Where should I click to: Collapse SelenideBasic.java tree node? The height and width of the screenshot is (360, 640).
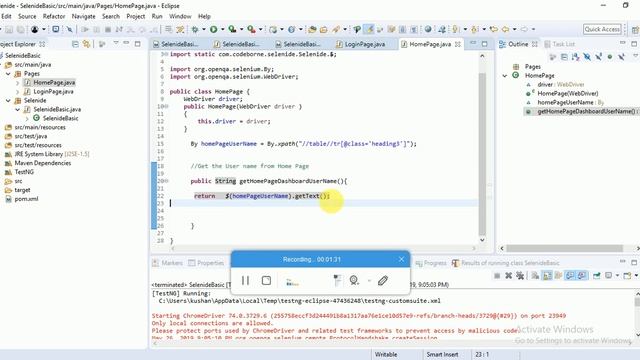tap(17, 109)
